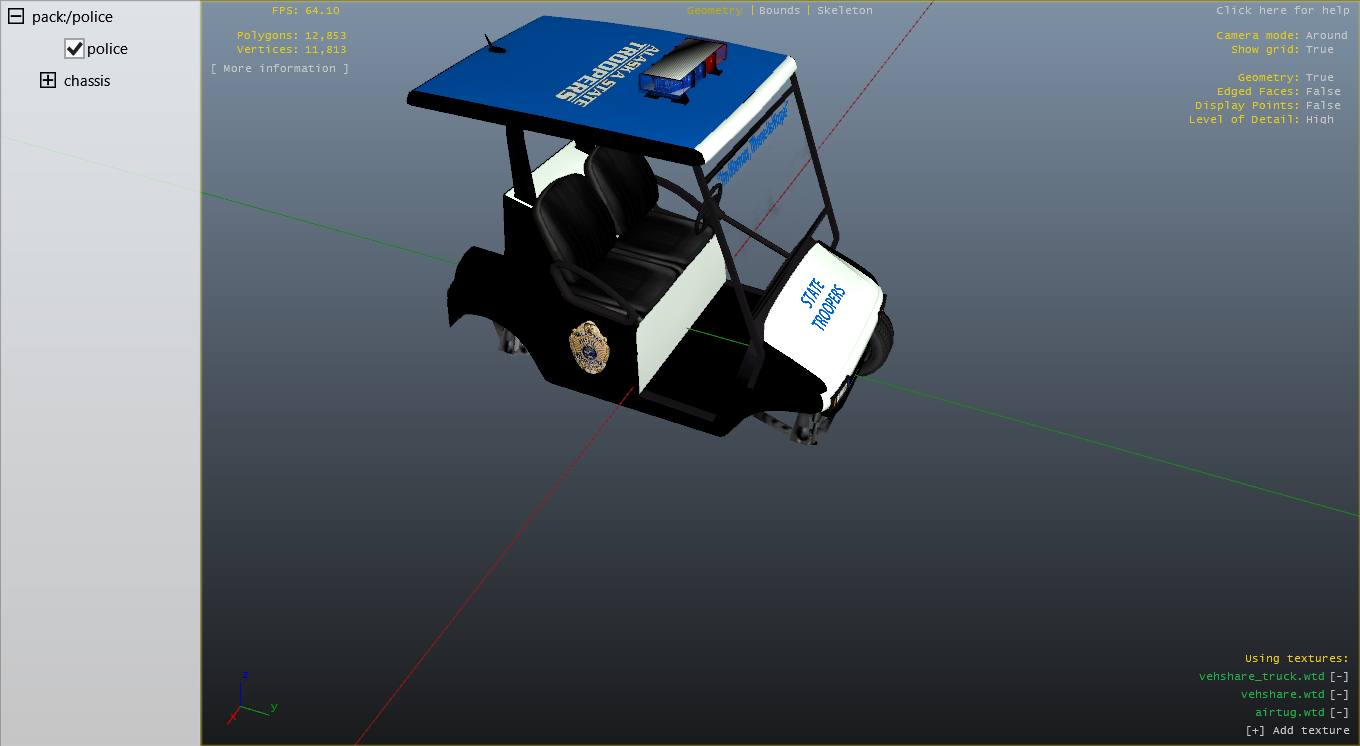This screenshot has width=1360, height=746.
Task: Collapse the pack:/police tree node
Action: click(x=16, y=17)
